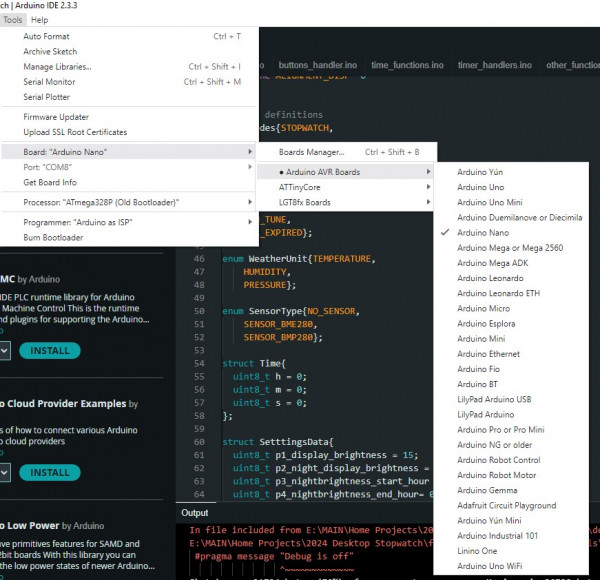This screenshot has height=580, width=600.
Task: Expand Processor ATmega328P (Old Bootloader) submenu
Action: coord(129,202)
